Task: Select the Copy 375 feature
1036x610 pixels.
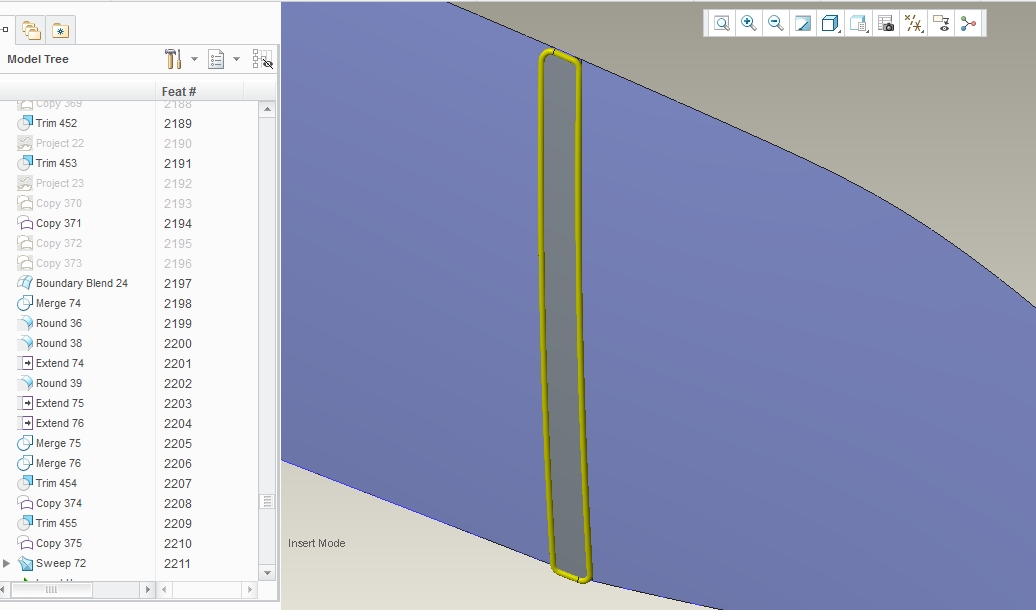Action: pos(59,543)
